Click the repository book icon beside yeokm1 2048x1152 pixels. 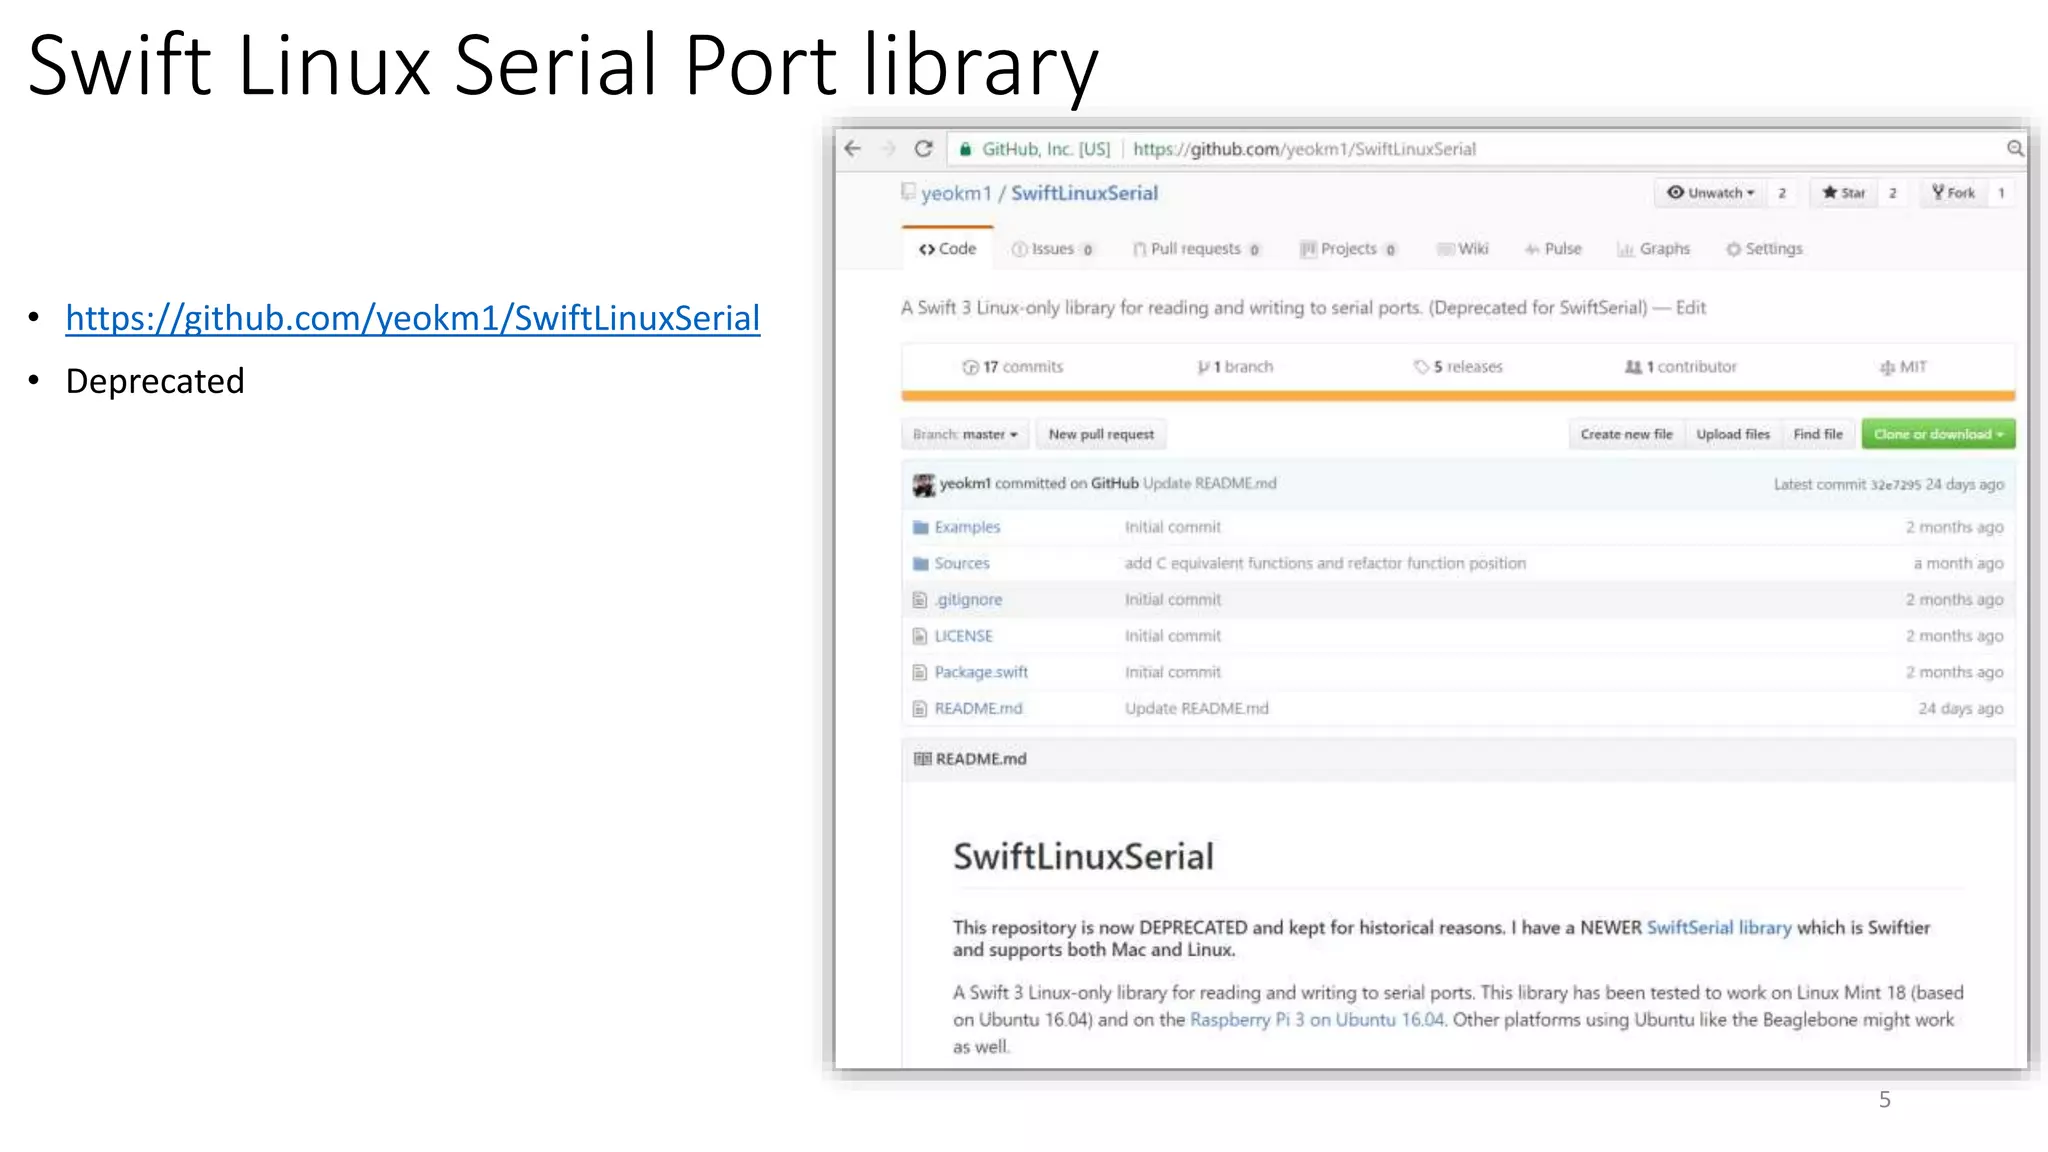click(908, 191)
